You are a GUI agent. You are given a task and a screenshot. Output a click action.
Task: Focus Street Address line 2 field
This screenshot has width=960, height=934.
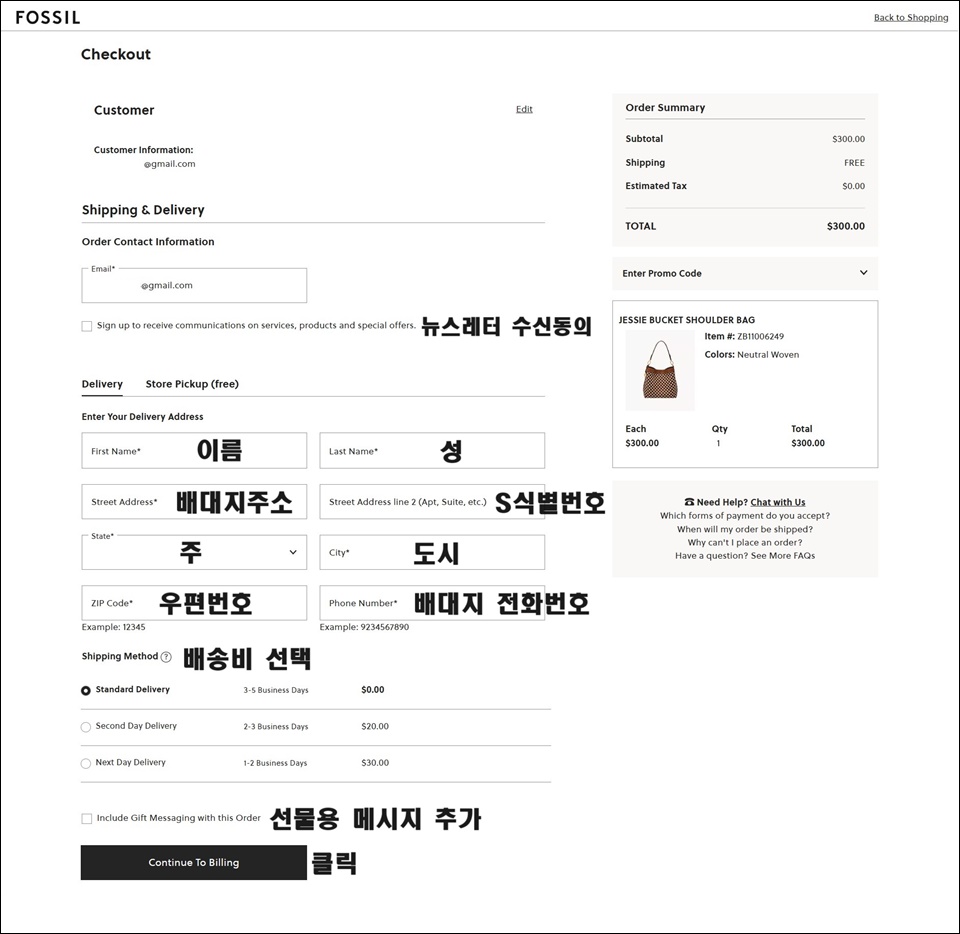[x=432, y=501]
